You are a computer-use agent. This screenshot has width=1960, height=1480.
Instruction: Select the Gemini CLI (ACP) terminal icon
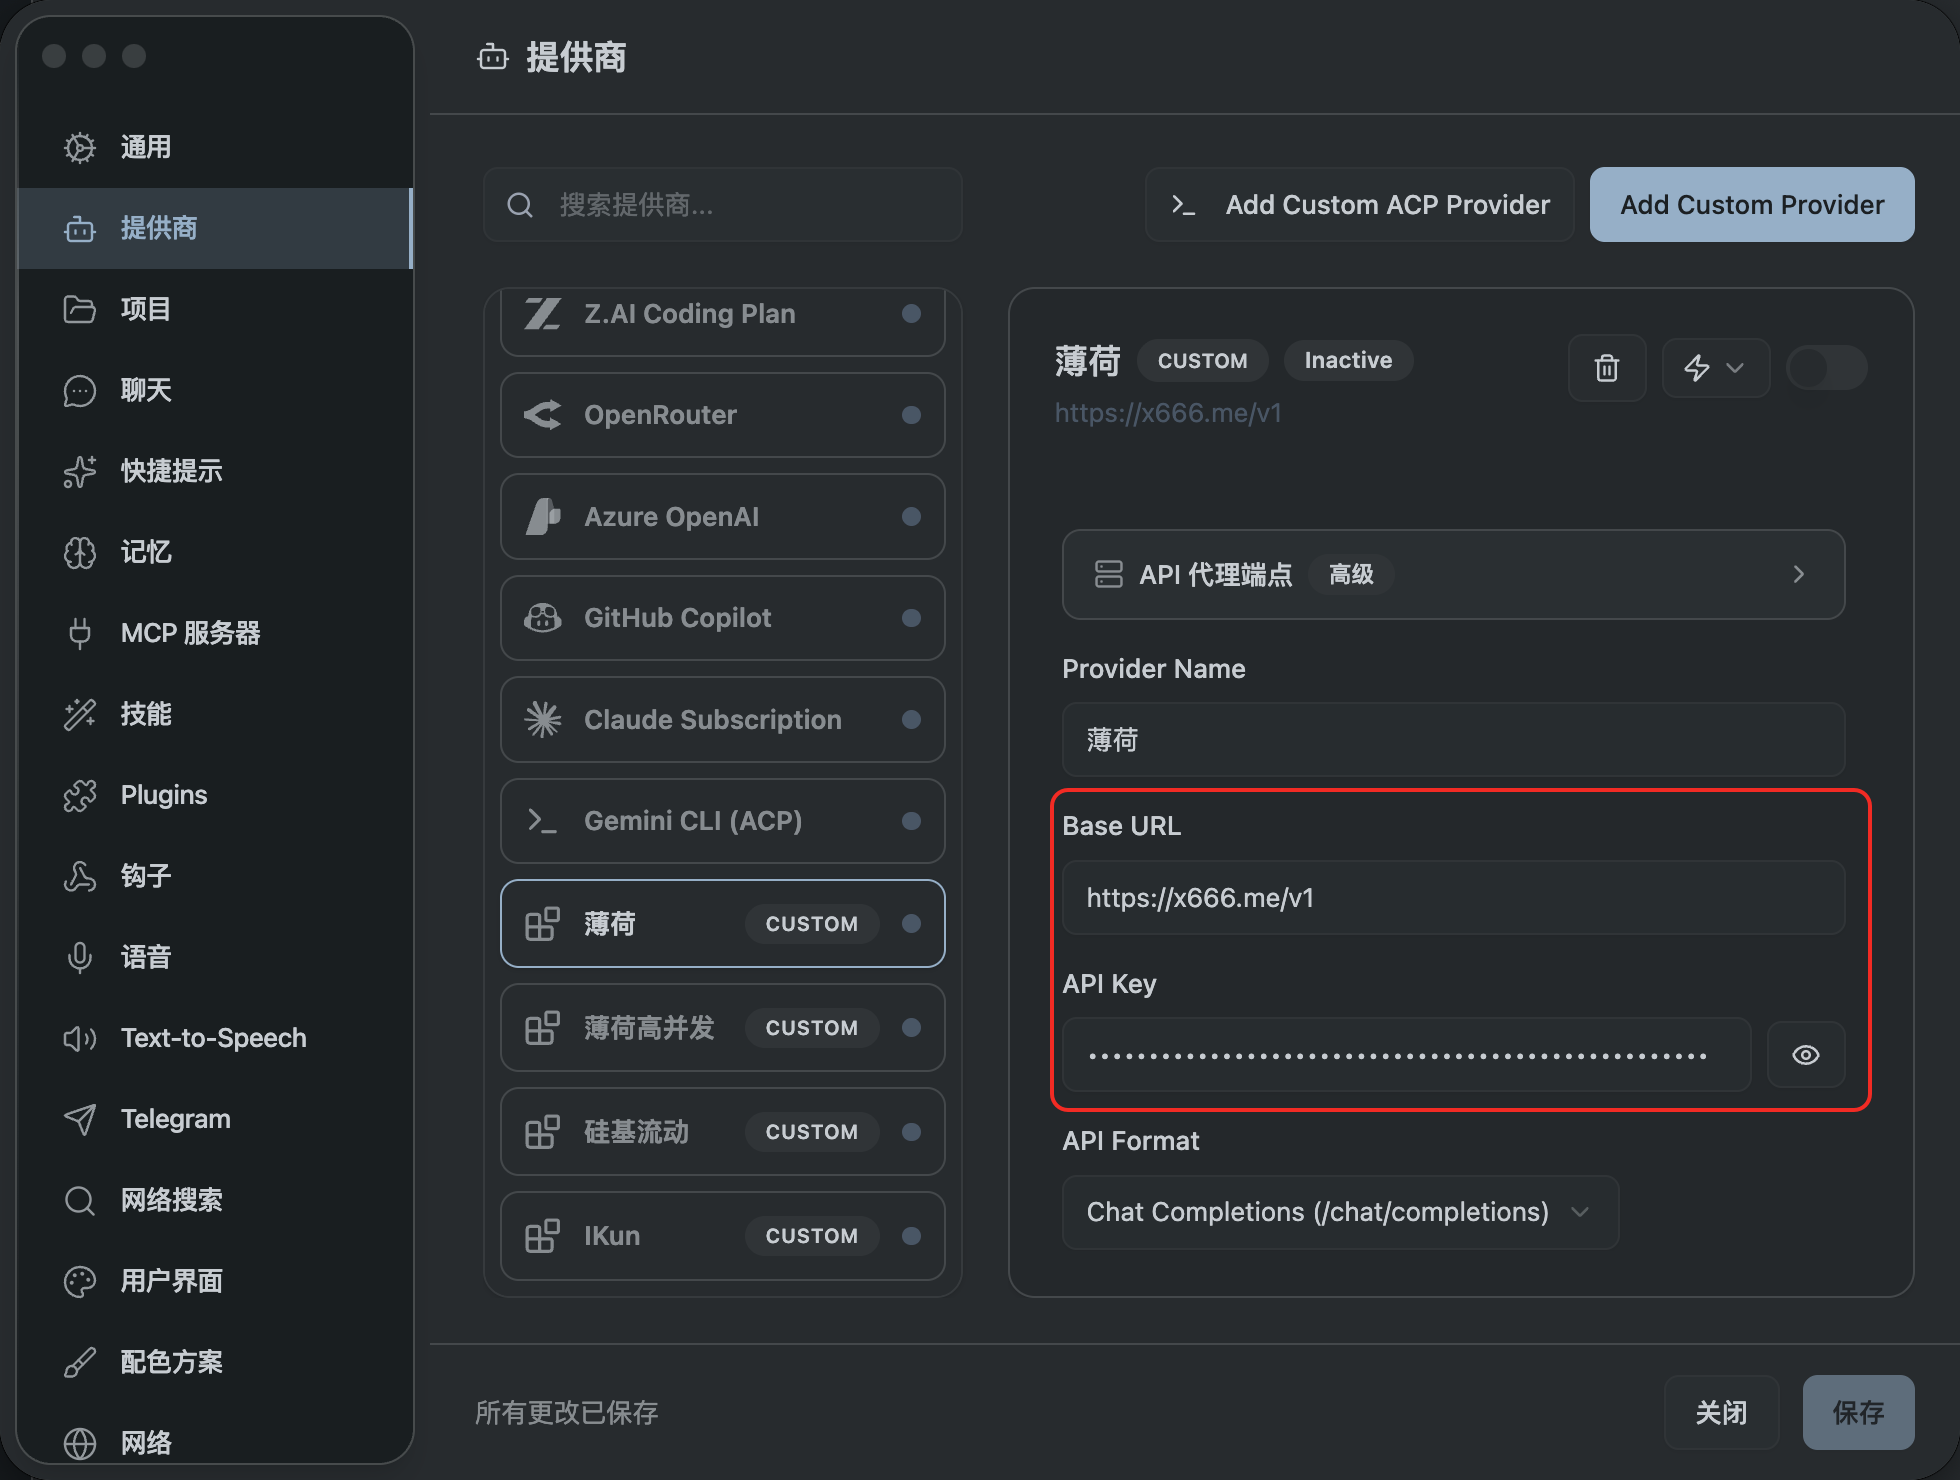pyautogui.click(x=543, y=821)
